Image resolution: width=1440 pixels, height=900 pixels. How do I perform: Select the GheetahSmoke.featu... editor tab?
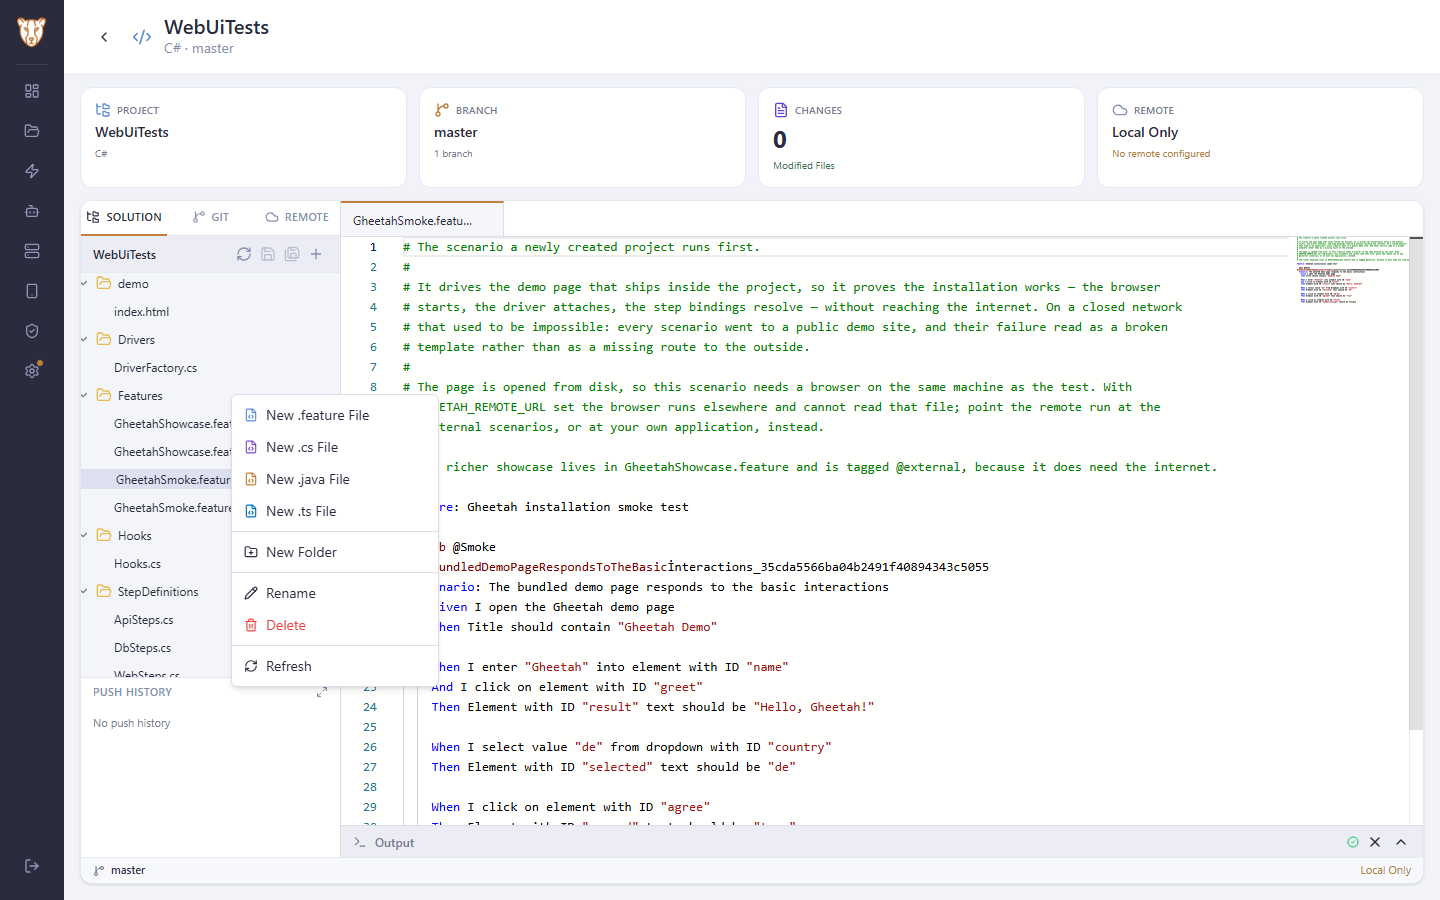[x=422, y=220]
